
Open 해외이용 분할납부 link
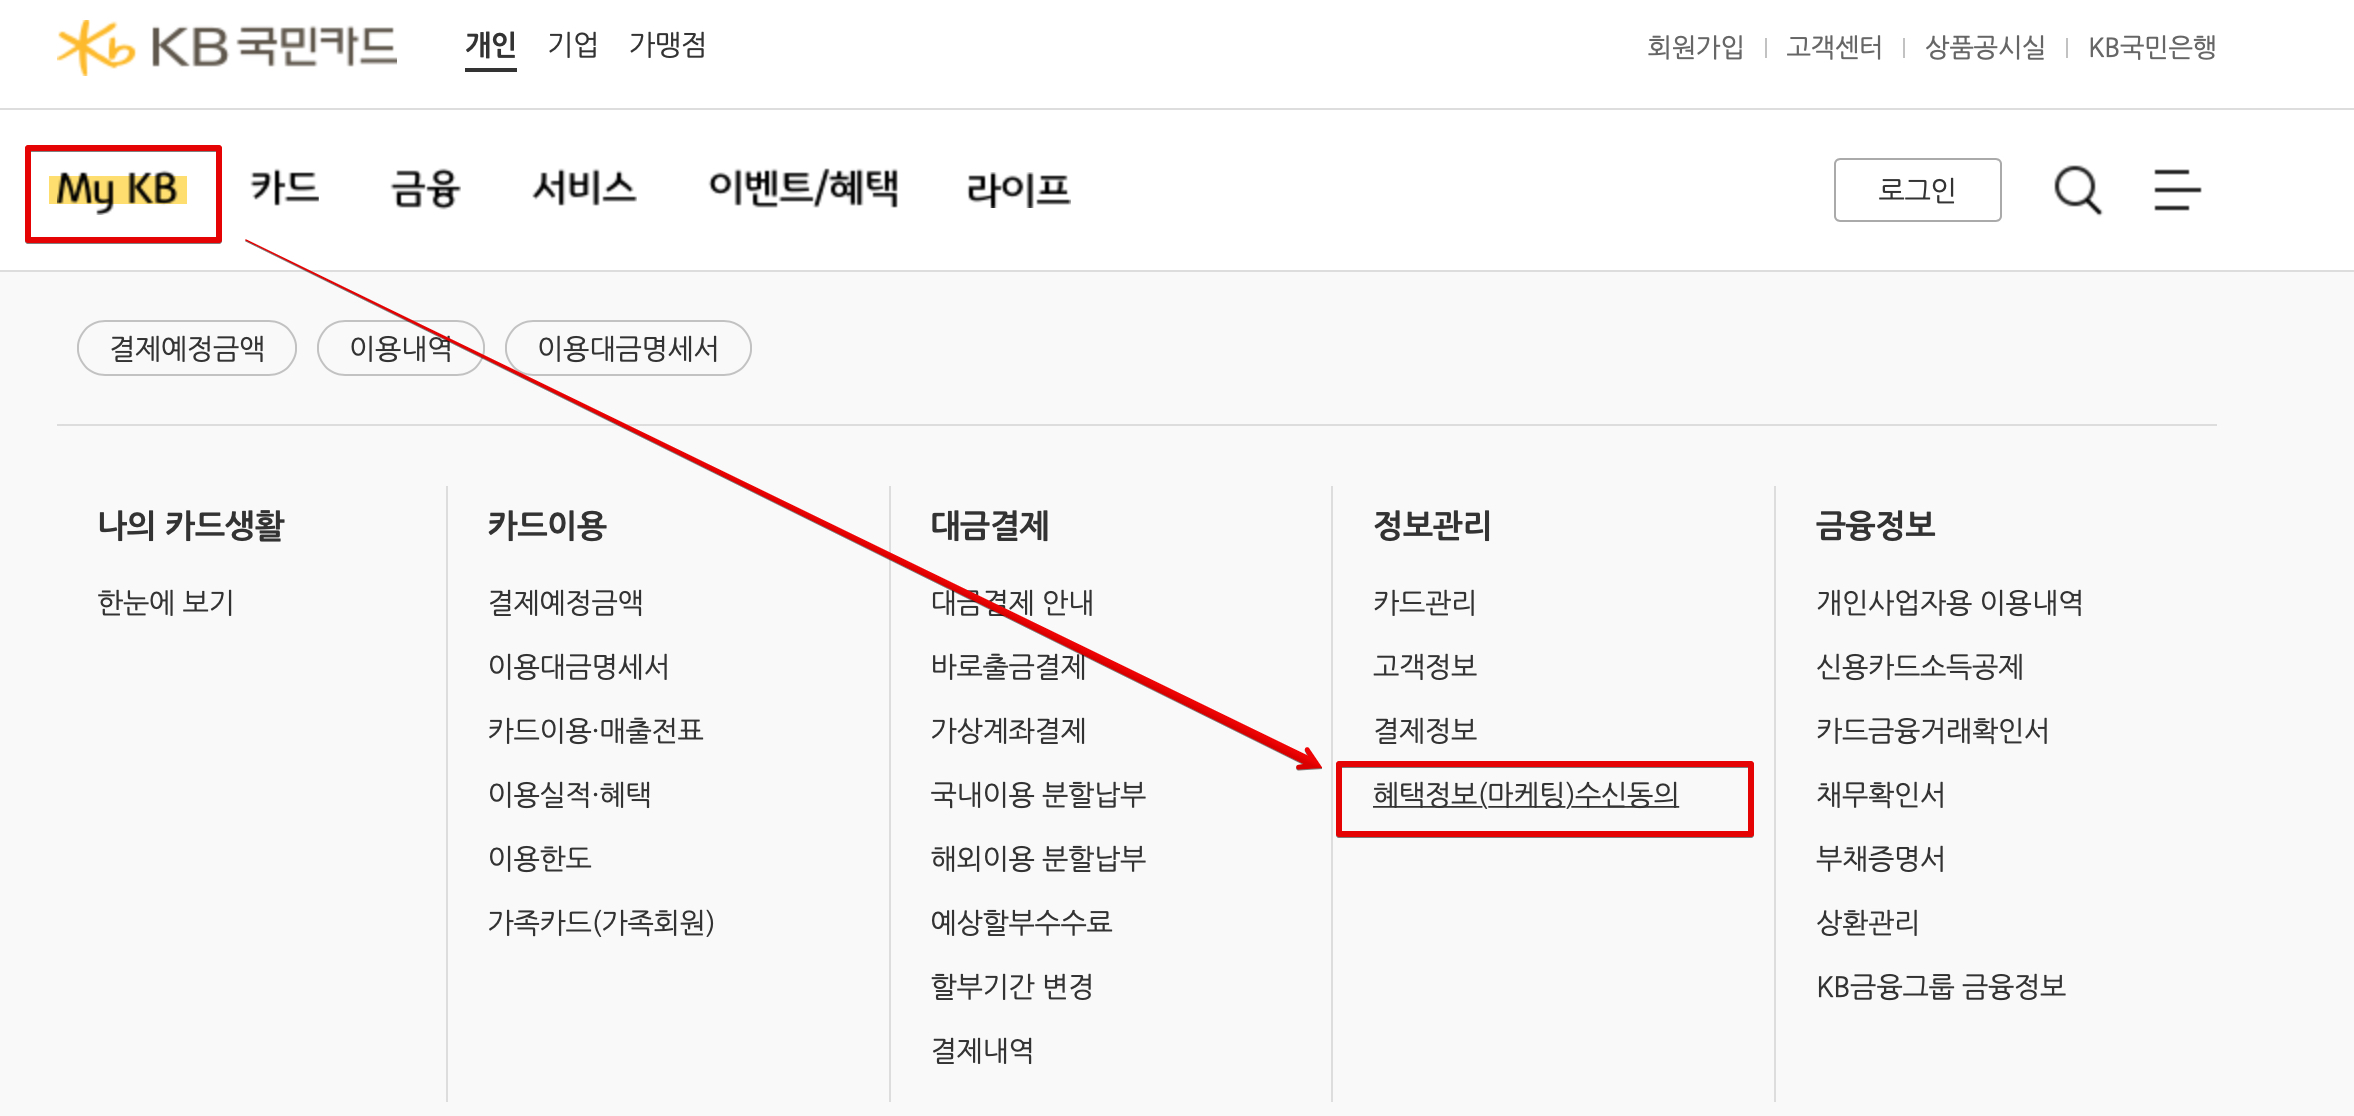[x=1038, y=858]
